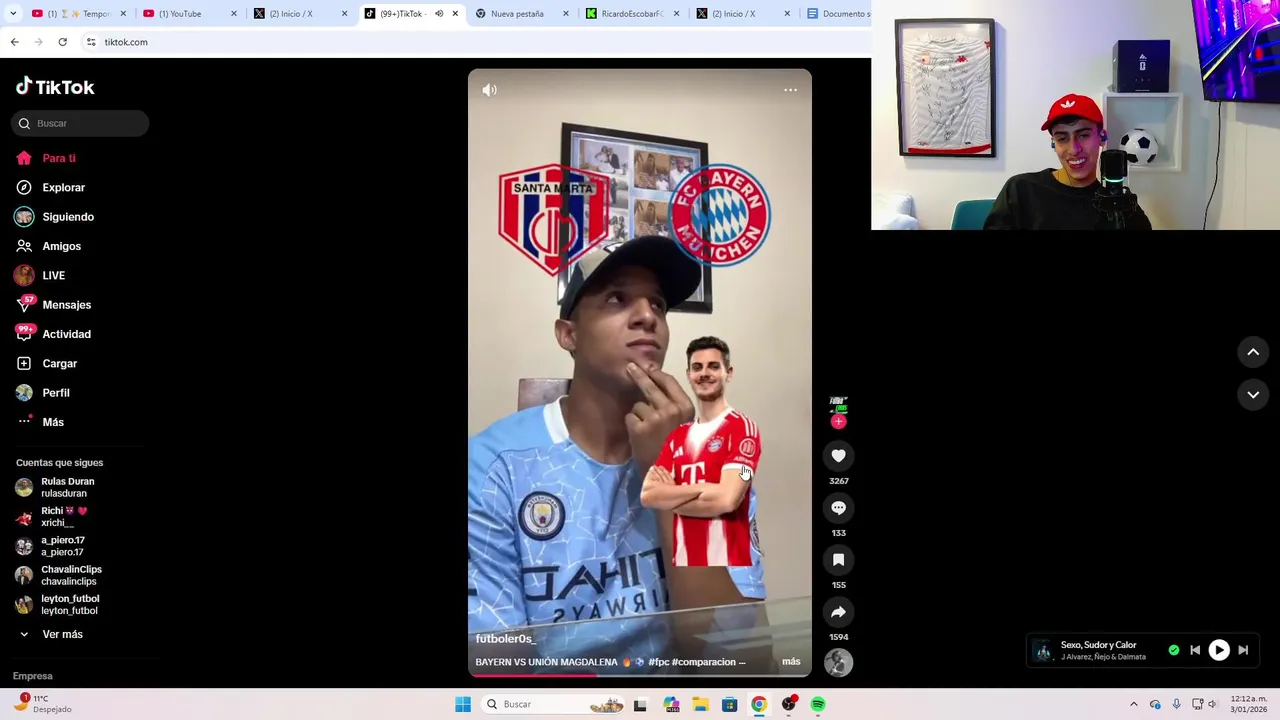The width and height of the screenshot is (1280, 720).
Task: Play Sexo, Sudor y Calor in mini player
Action: coord(1219,650)
